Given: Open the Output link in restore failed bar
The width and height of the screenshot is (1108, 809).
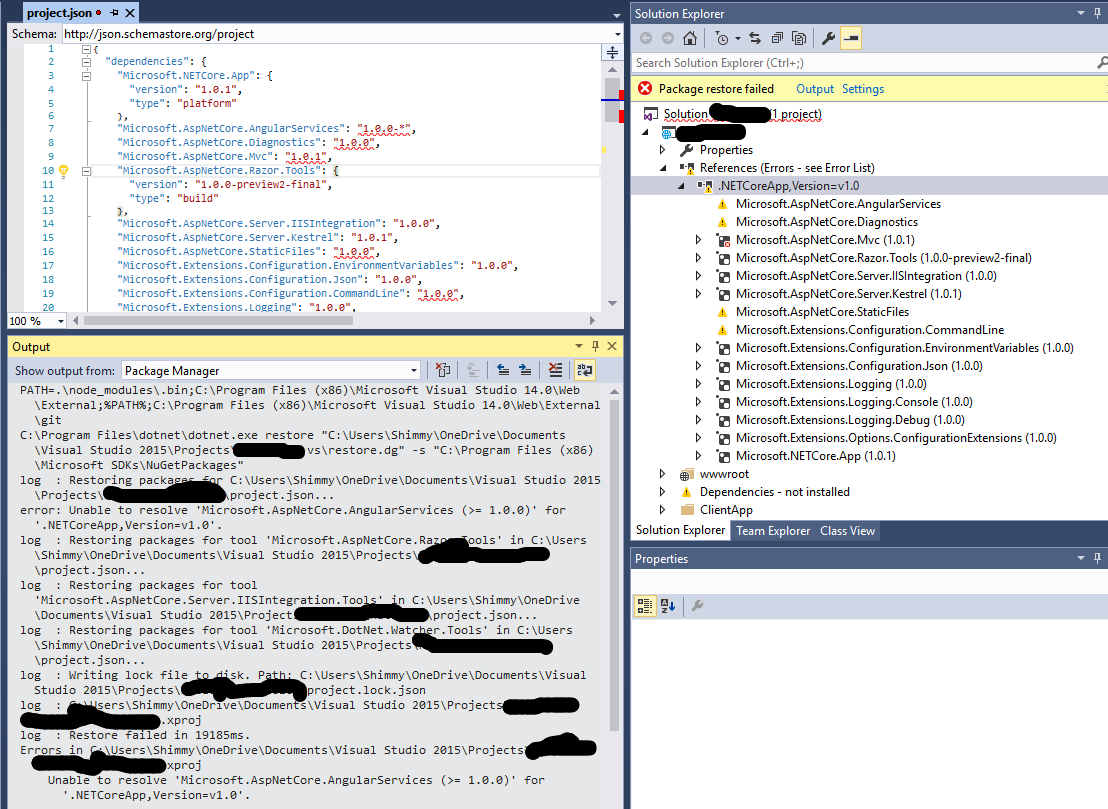Looking at the screenshot, I should click(x=815, y=89).
